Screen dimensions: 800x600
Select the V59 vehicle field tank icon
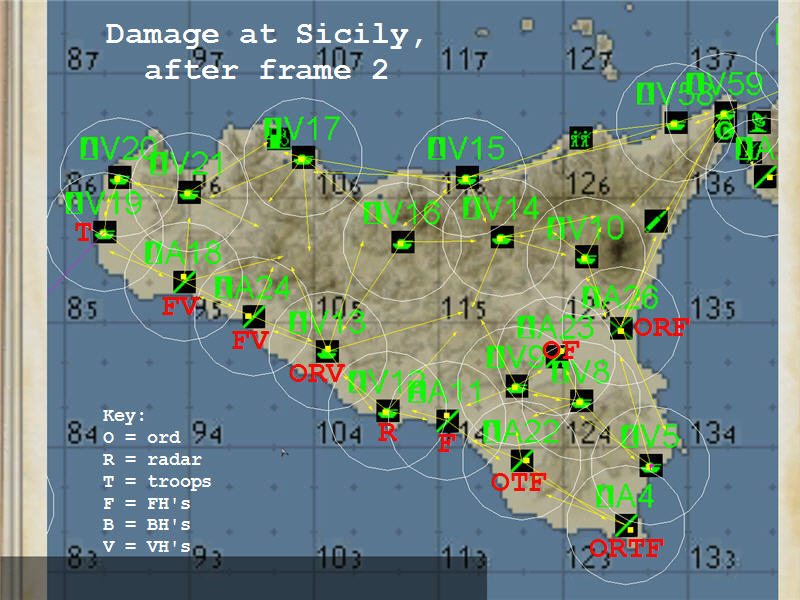click(x=725, y=113)
